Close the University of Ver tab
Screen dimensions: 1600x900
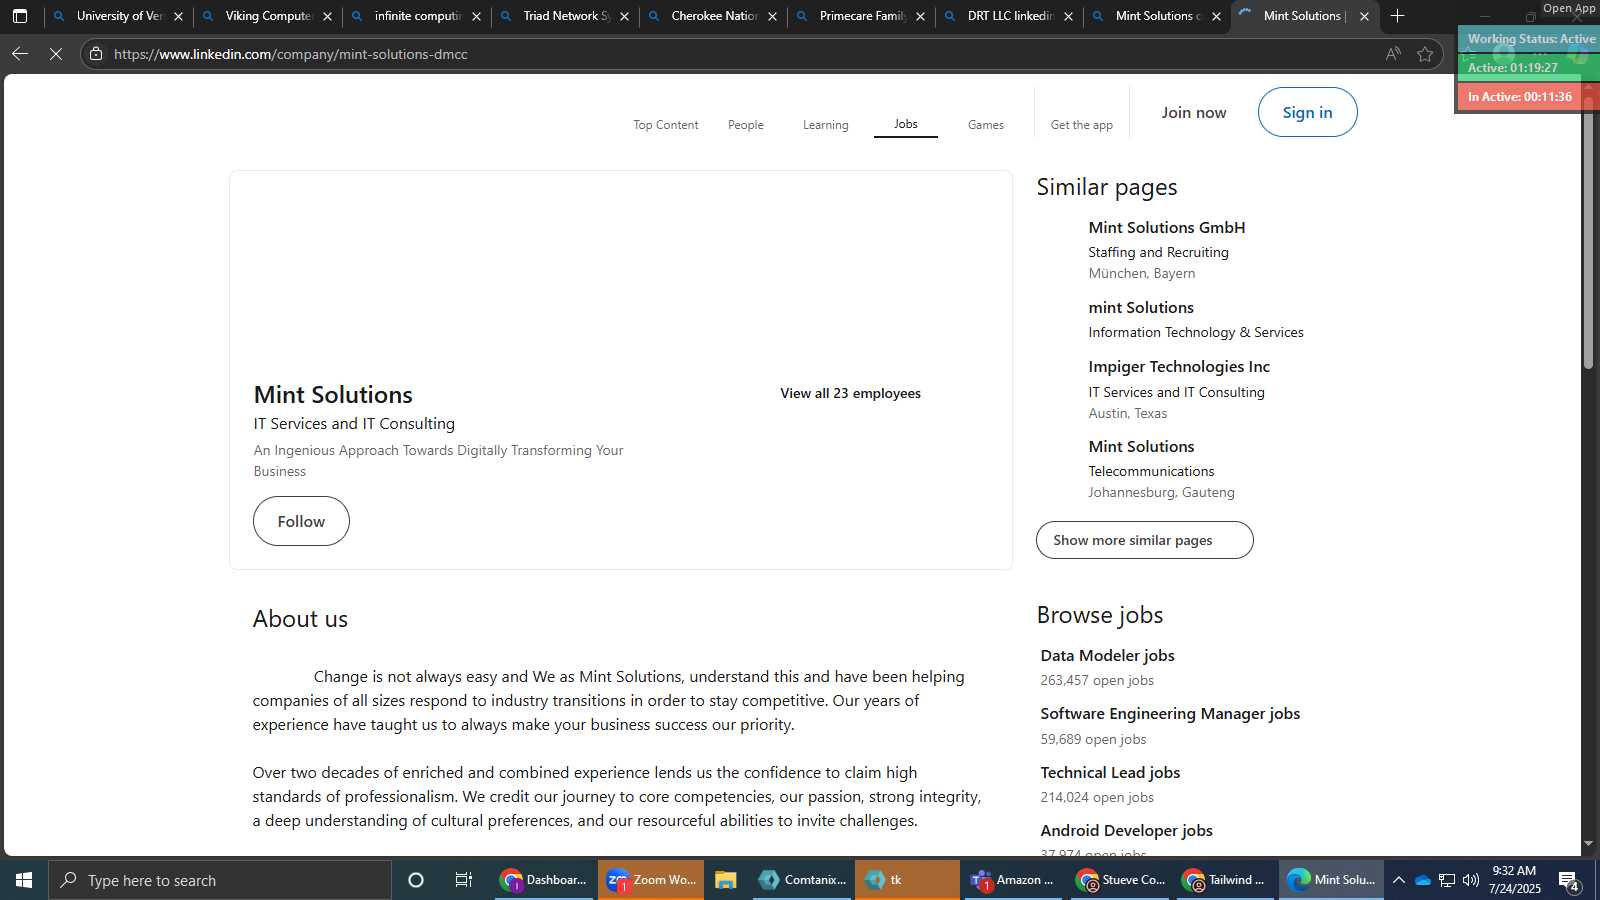click(179, 16)
